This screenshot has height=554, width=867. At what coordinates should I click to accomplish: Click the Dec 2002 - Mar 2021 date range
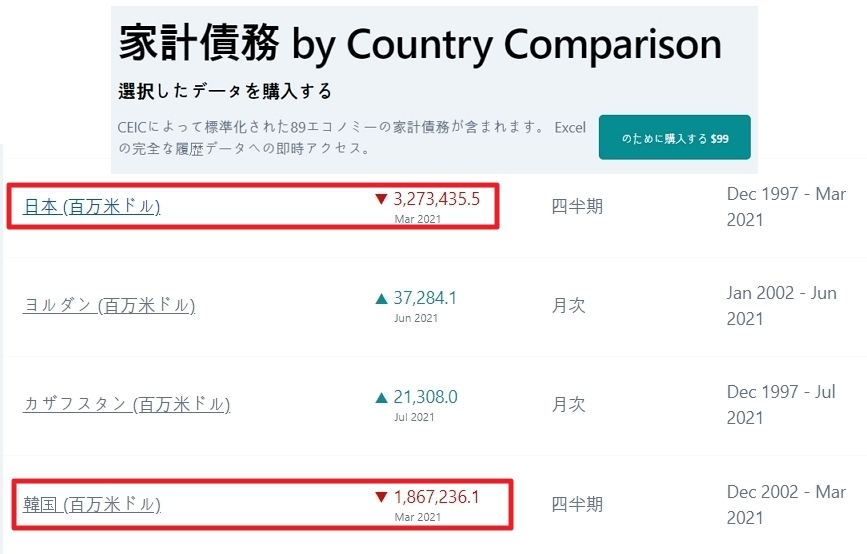click(786, 504)
